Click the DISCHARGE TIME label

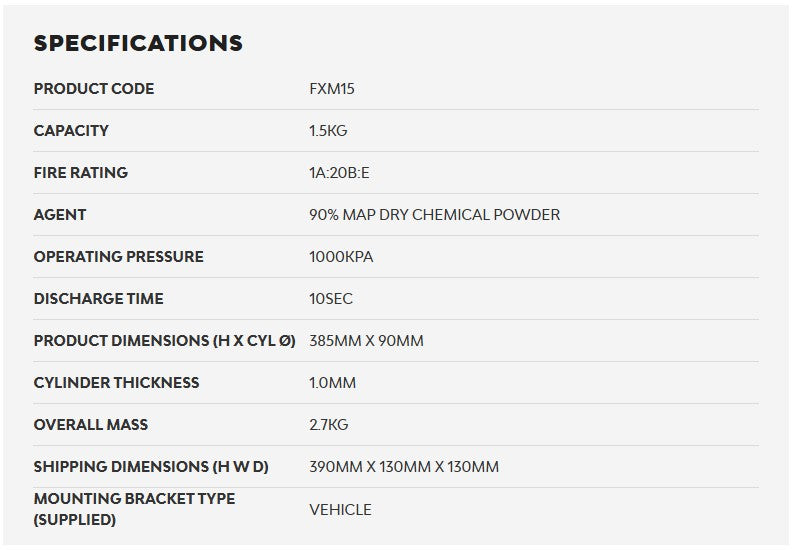(x=98, y=299)
